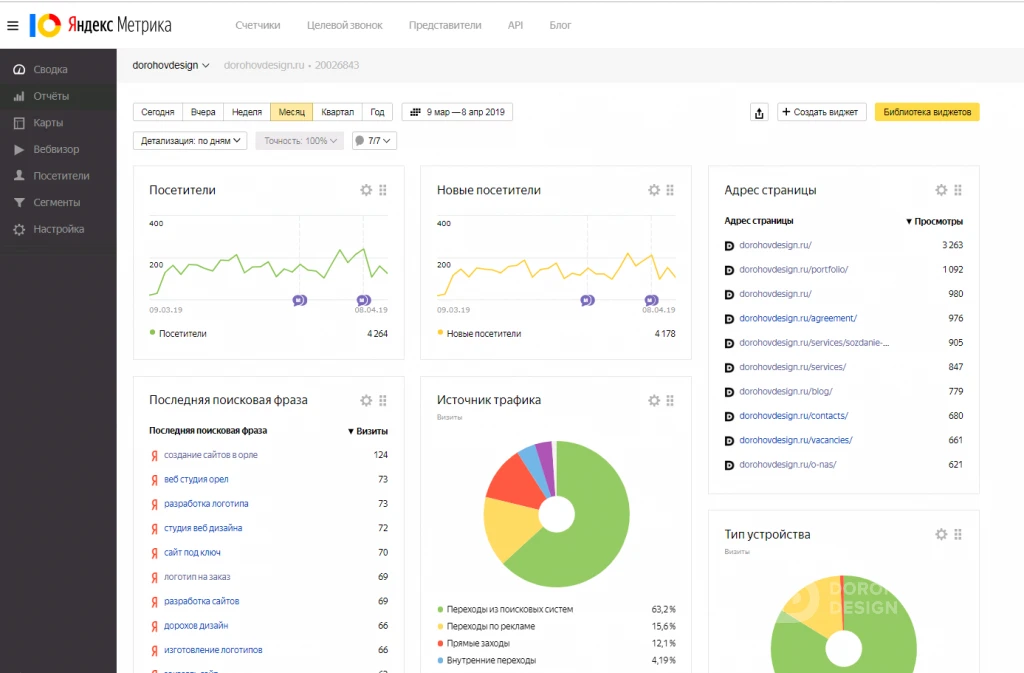Click the Библиотека виджетов button

click(927, 112)
